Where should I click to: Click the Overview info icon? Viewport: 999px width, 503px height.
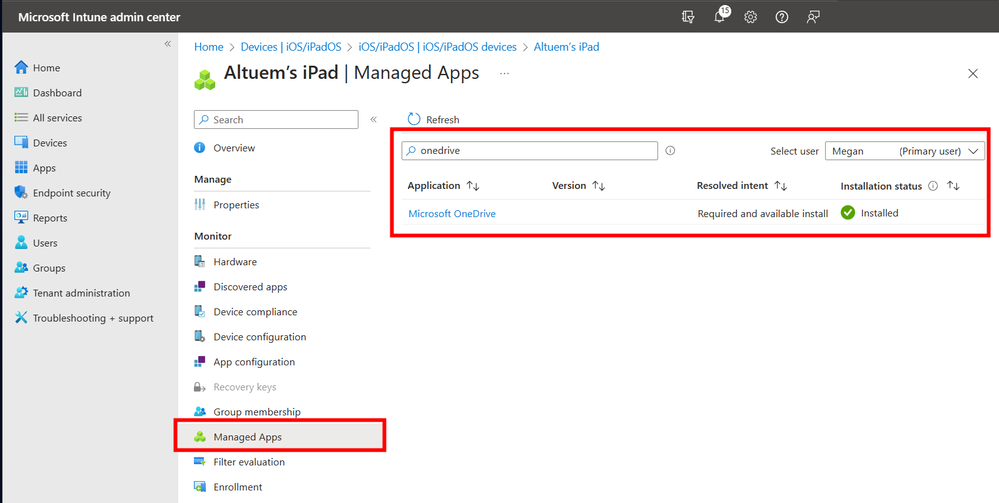tap(199, 147)
